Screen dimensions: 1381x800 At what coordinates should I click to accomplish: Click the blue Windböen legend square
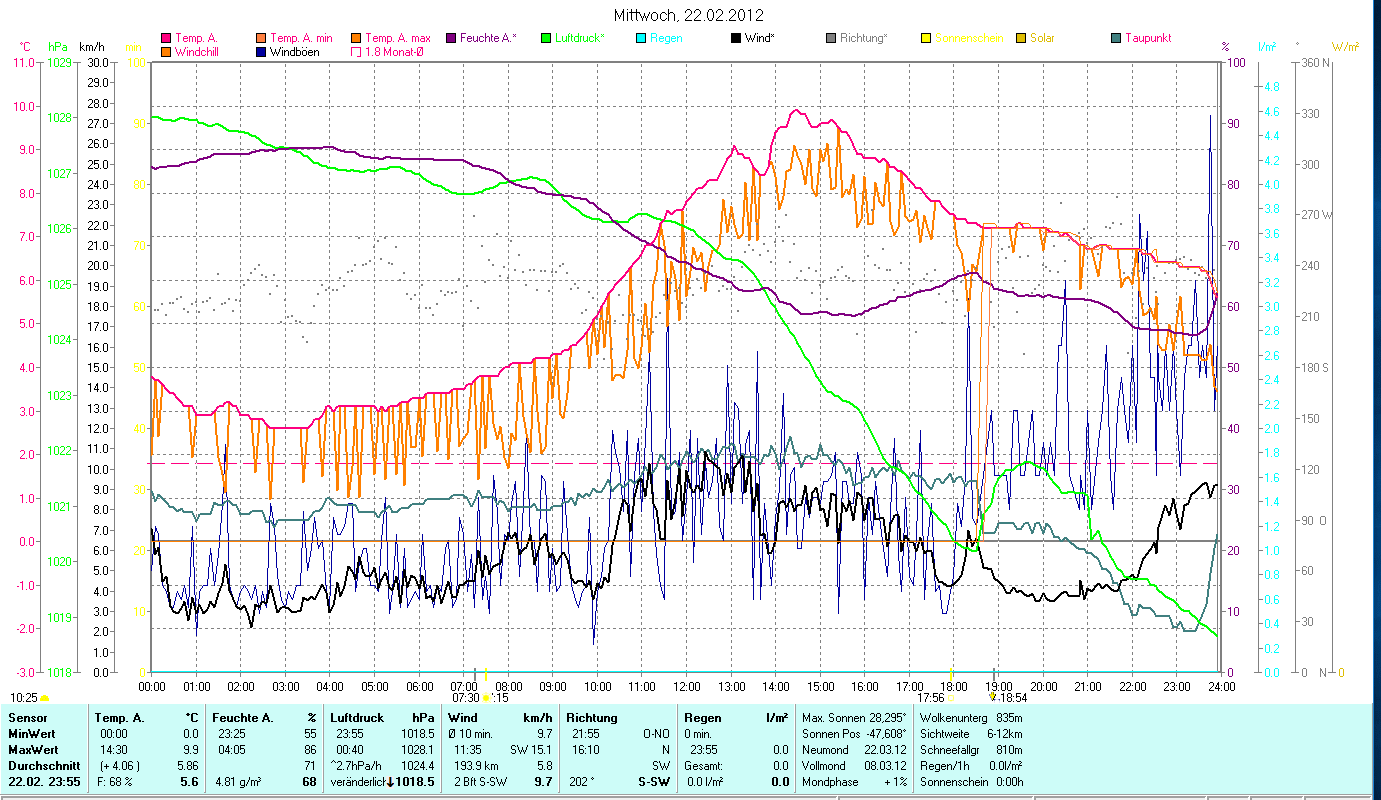click(263, 51)
